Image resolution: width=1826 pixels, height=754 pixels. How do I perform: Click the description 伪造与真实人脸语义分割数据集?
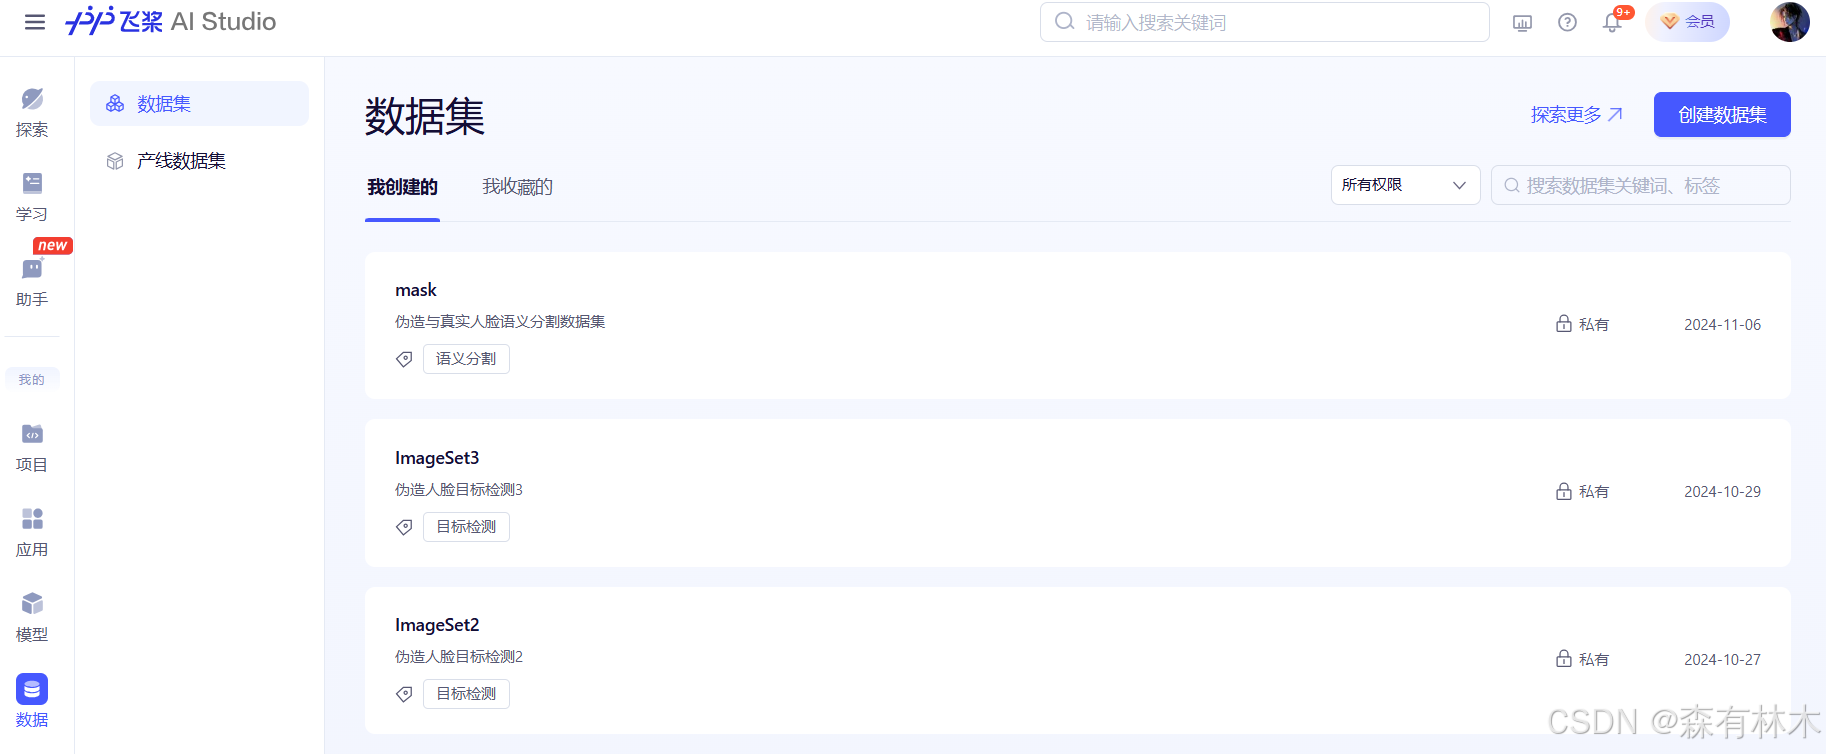pyautogui.click(x=500, y=322)
